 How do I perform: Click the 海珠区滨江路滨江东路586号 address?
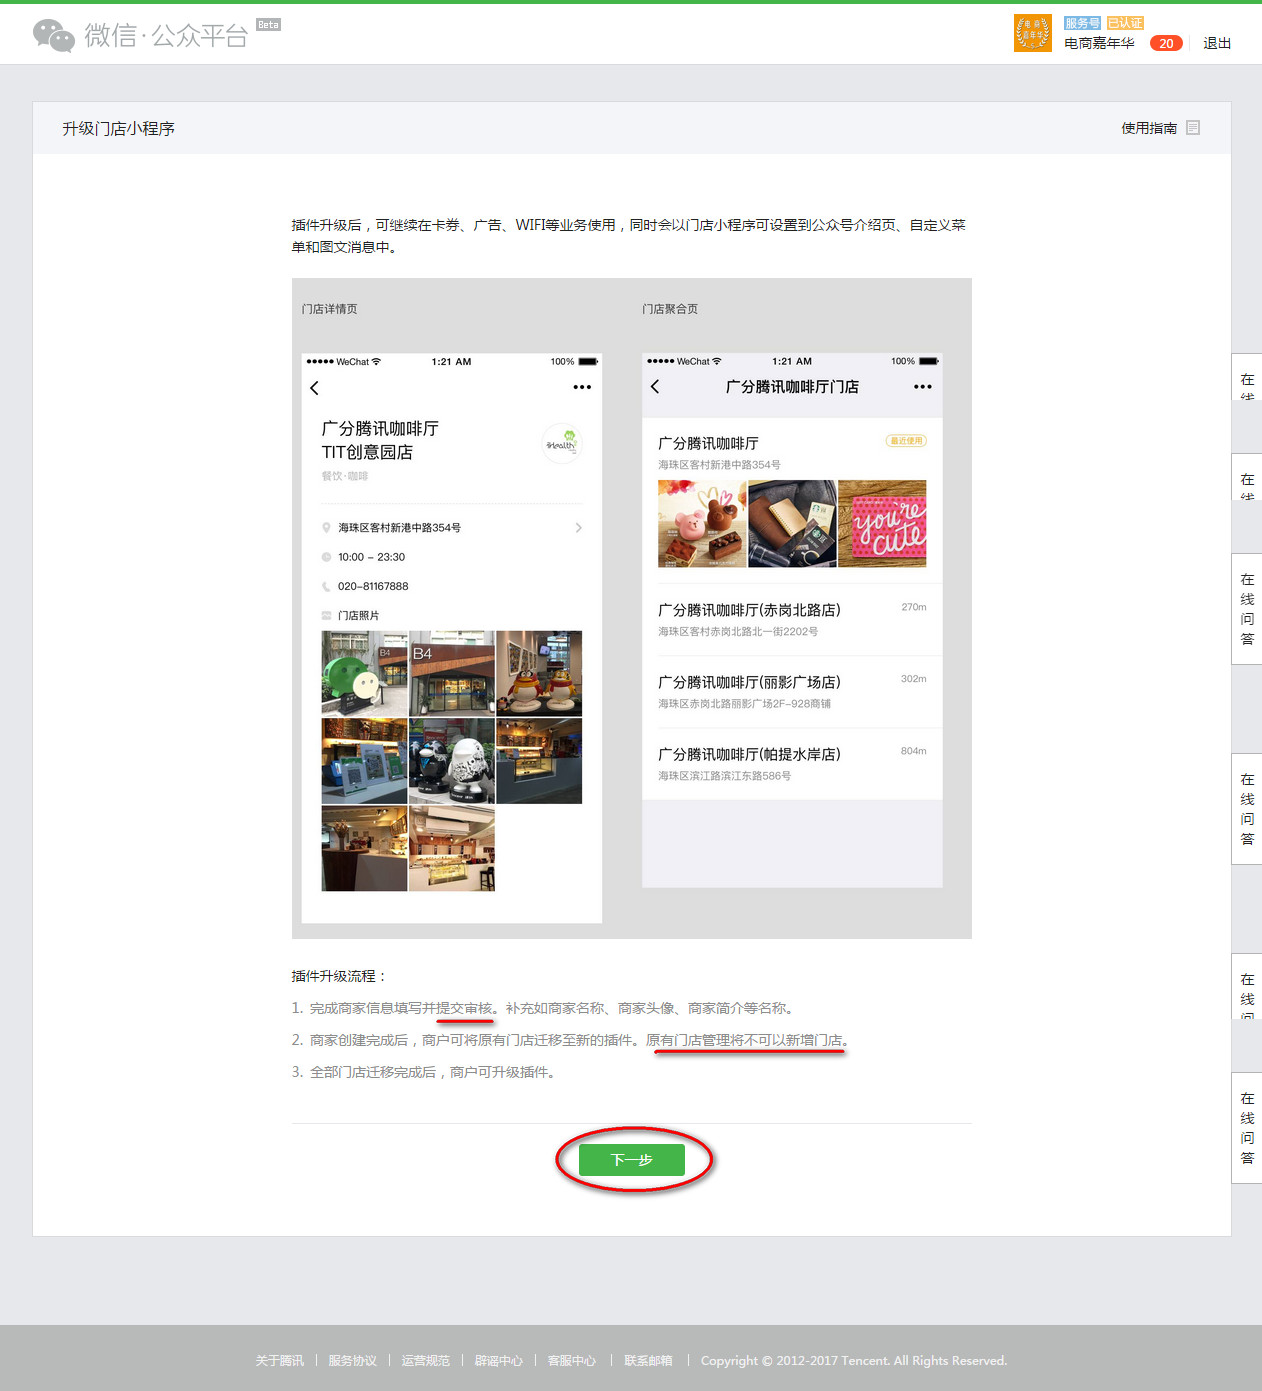click(x=724, y=776)
